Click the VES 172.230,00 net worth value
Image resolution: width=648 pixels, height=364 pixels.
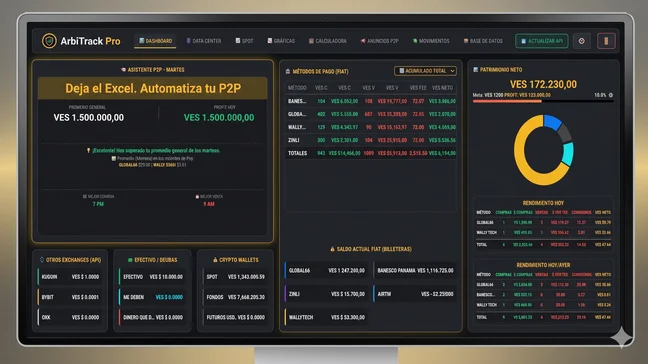coord(543,84)
